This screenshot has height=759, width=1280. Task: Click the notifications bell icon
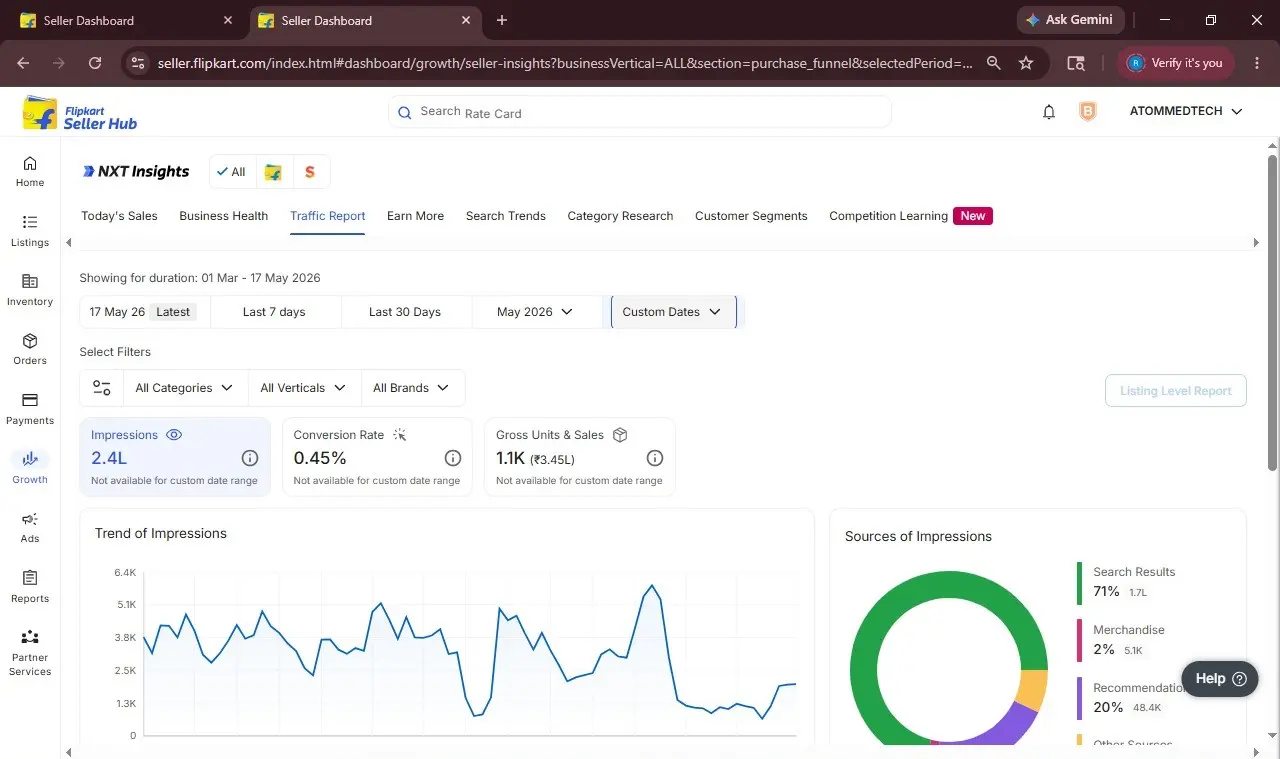(1049, 112)
